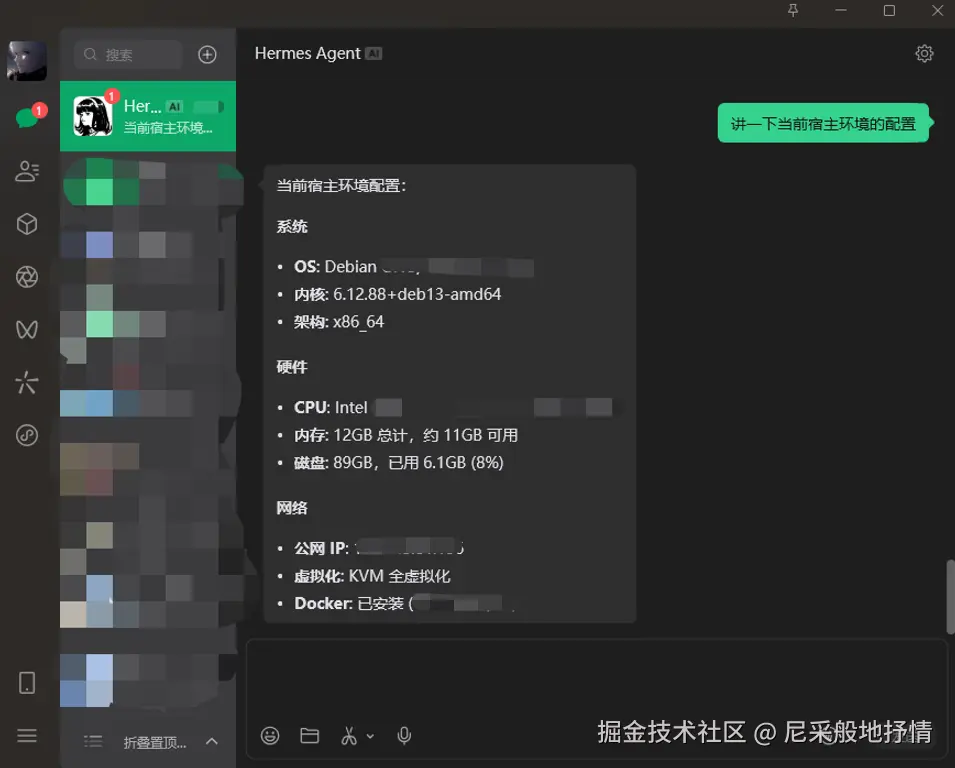The image size is (955, 768).
Task: Click the 磁盘 89GB line
Action: coord(399,463)
